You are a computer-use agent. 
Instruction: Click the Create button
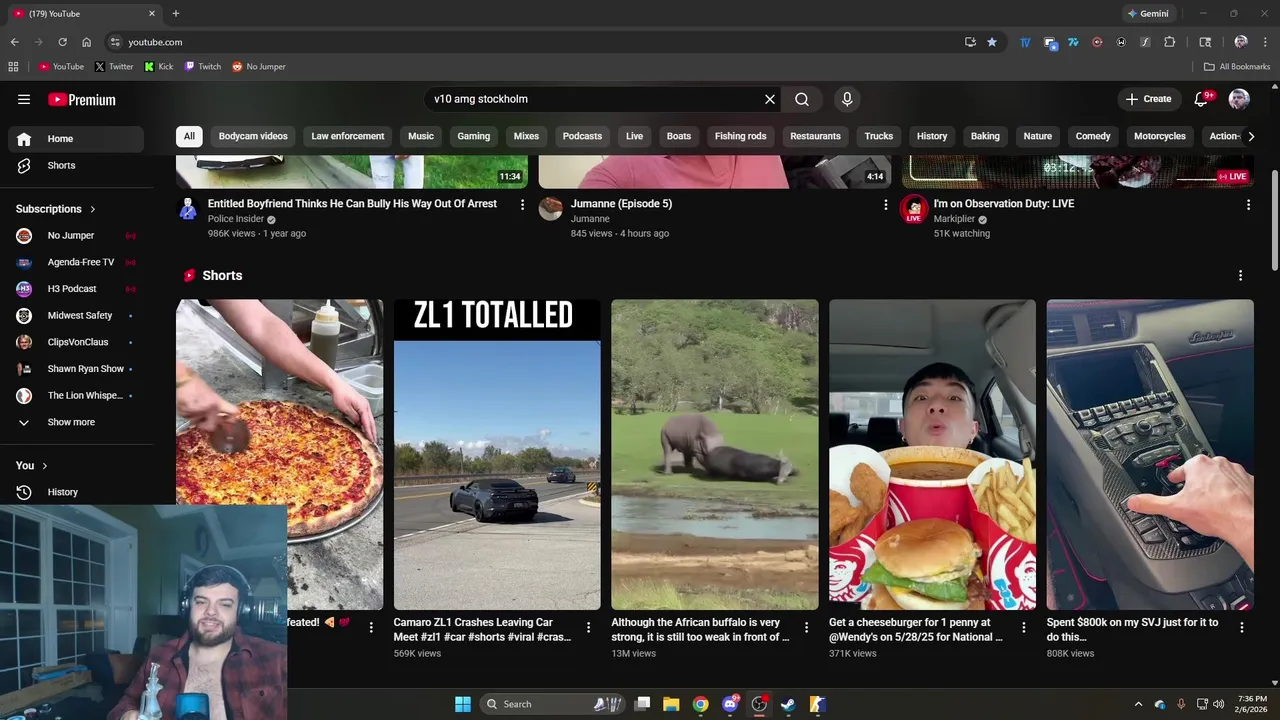point(1148,99)
